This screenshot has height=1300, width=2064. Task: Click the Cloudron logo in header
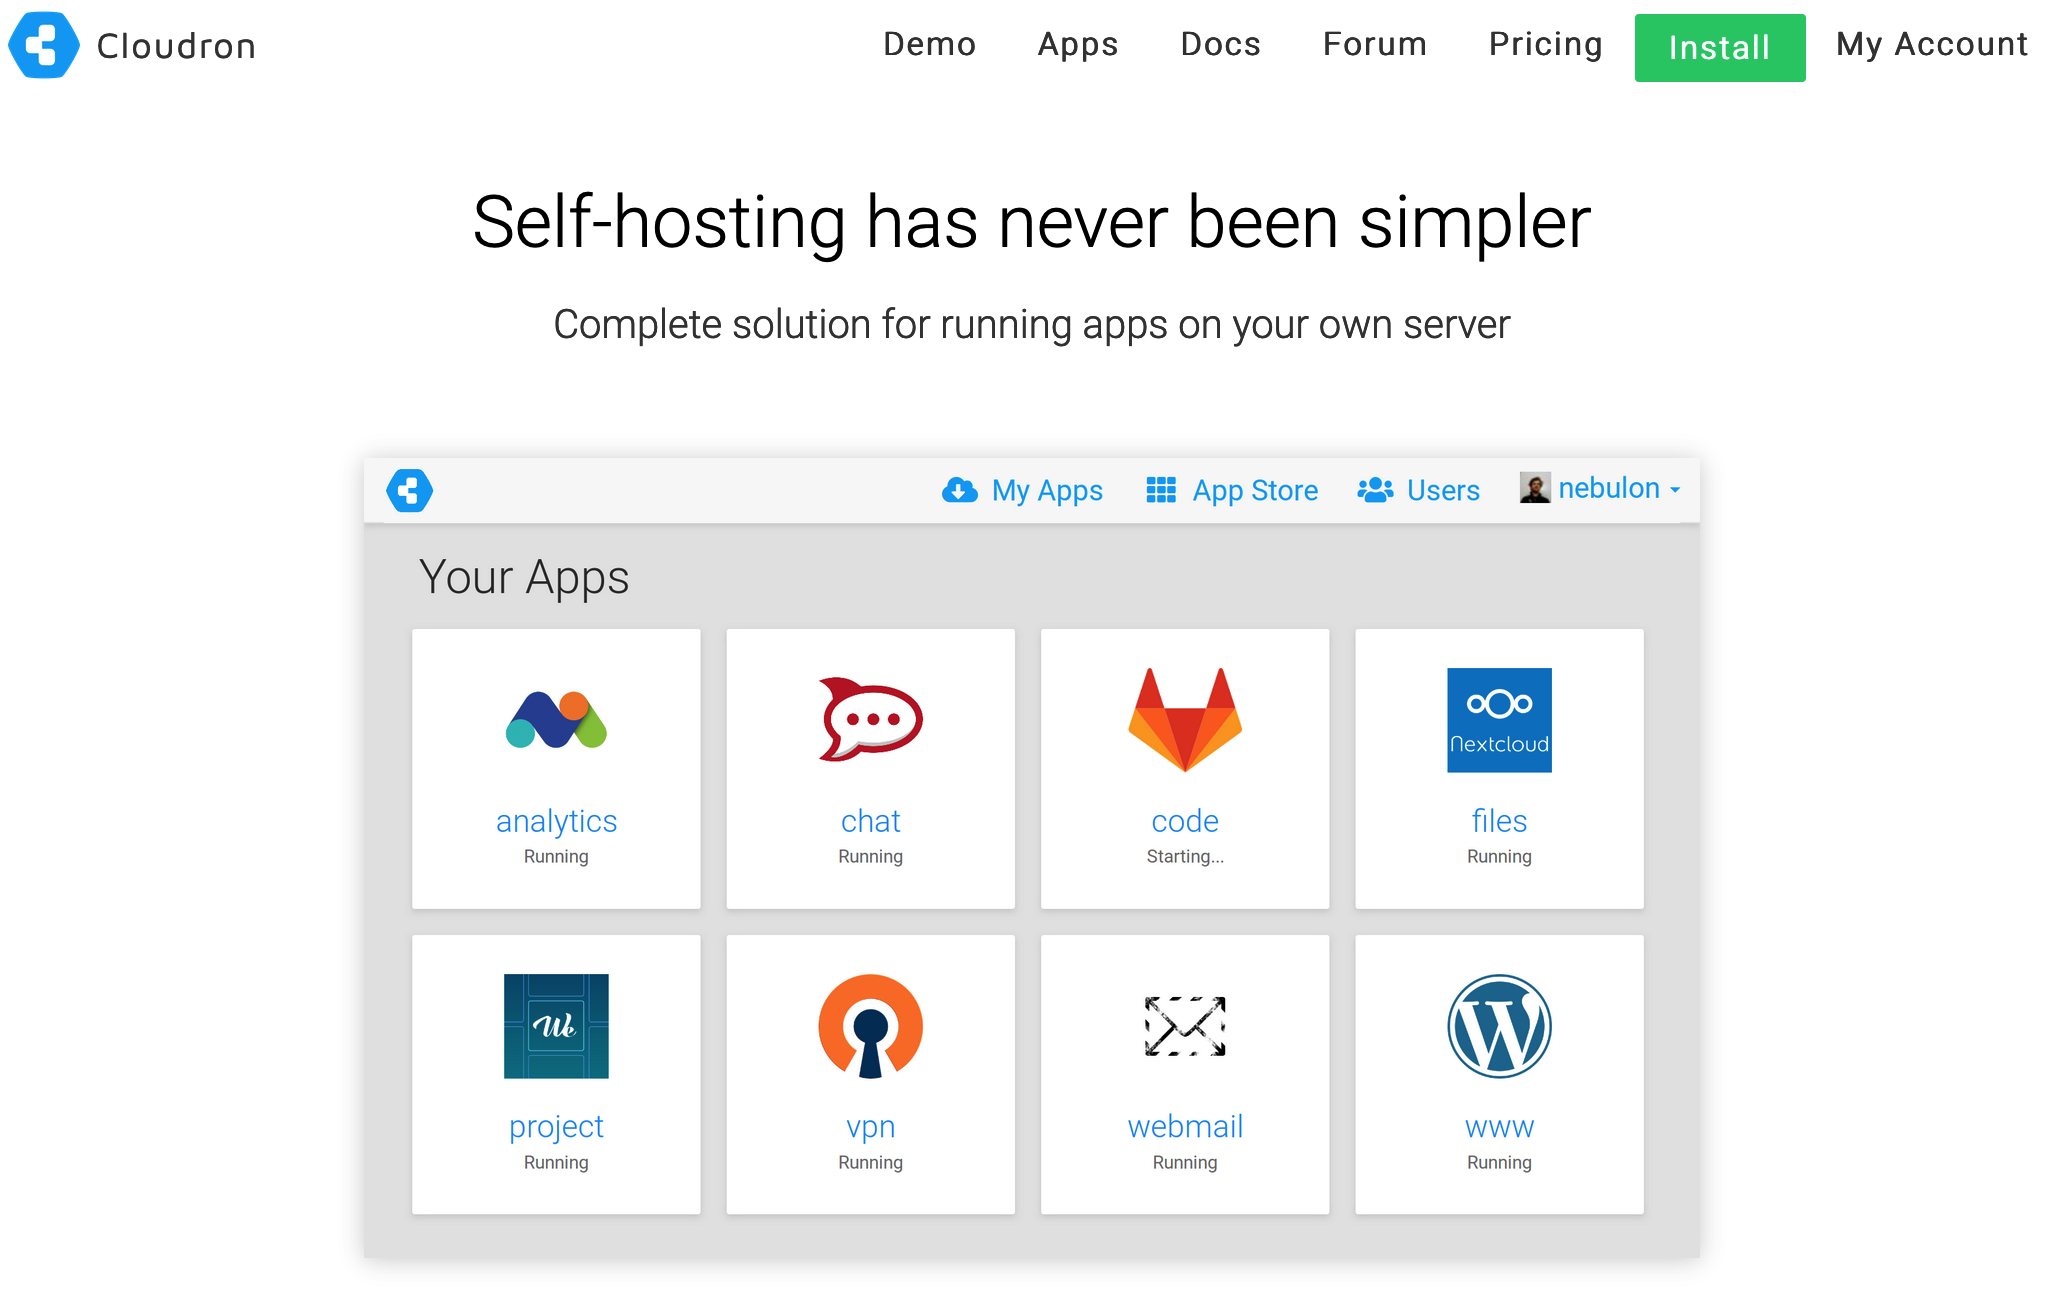tap(44, 45)
